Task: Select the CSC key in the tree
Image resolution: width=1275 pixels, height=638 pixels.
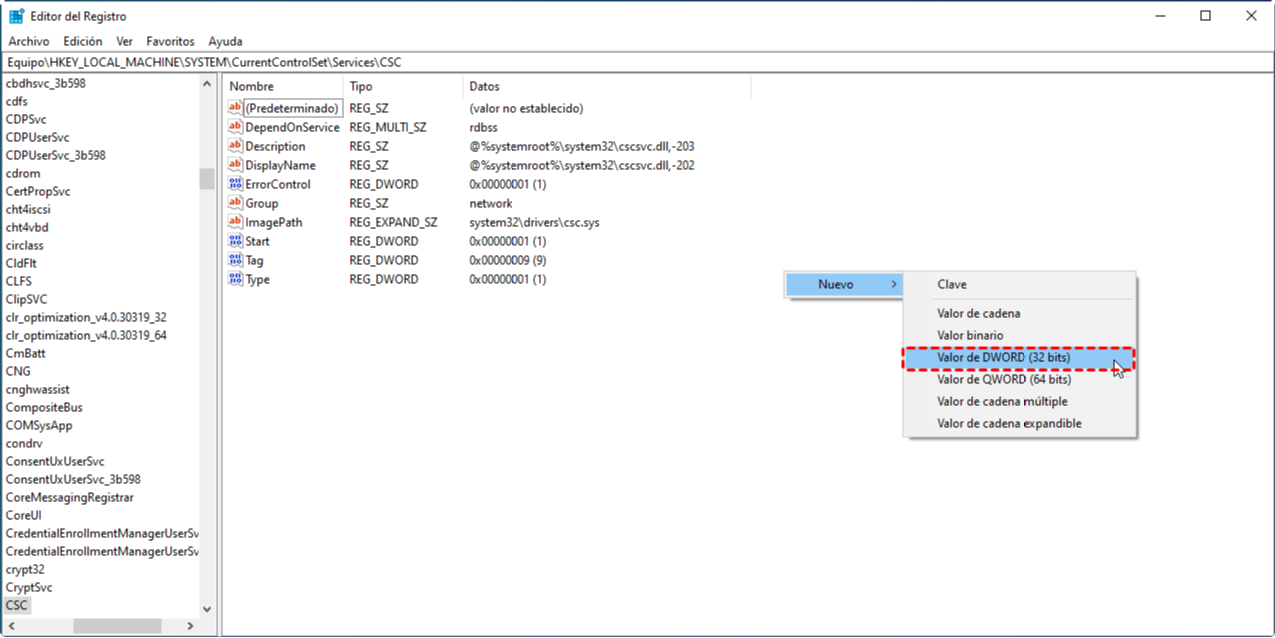Action: click(x=17, y=605)
